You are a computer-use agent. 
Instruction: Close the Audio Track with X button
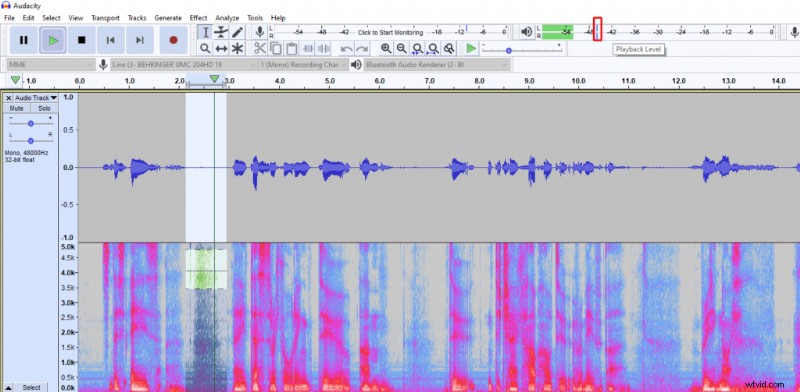[x=8, y=97]
